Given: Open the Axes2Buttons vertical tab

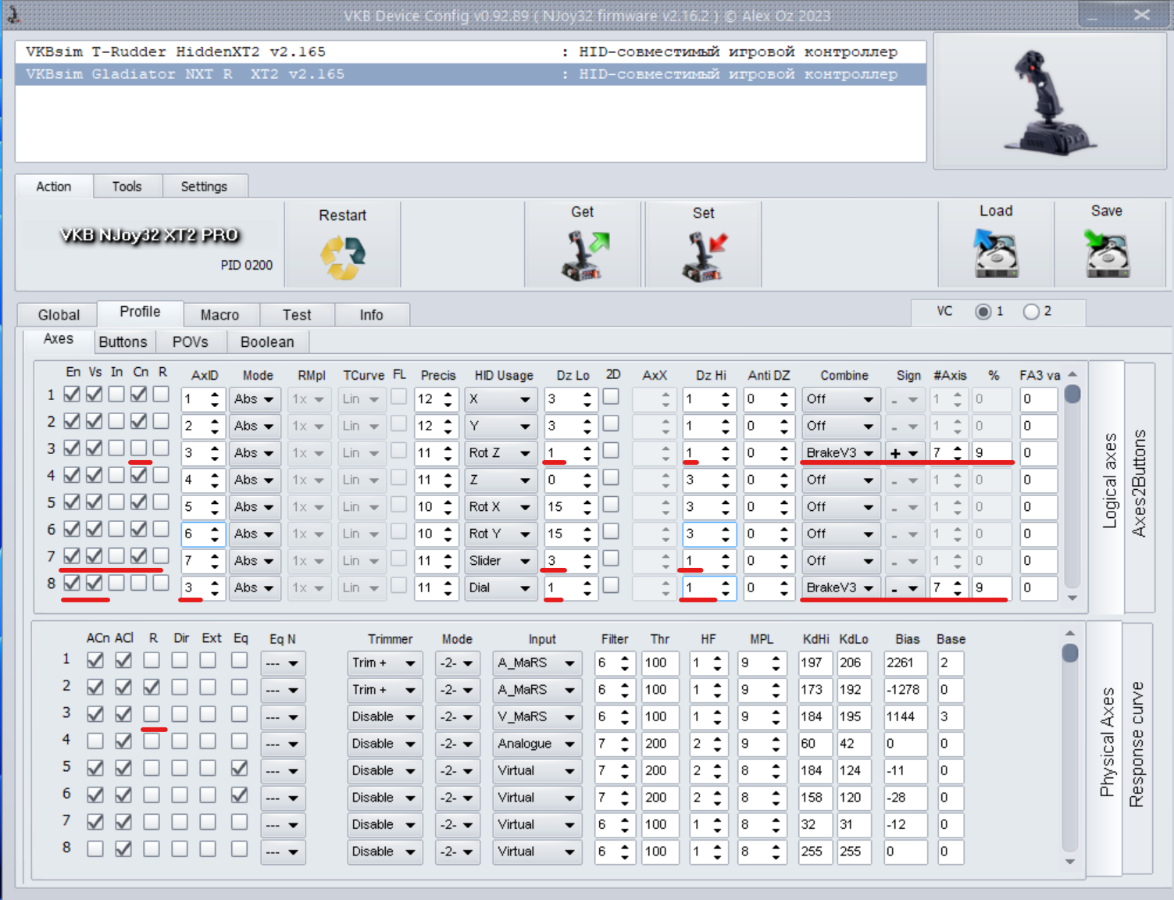Looking at the screenshot, I should tap(1140, 483).
